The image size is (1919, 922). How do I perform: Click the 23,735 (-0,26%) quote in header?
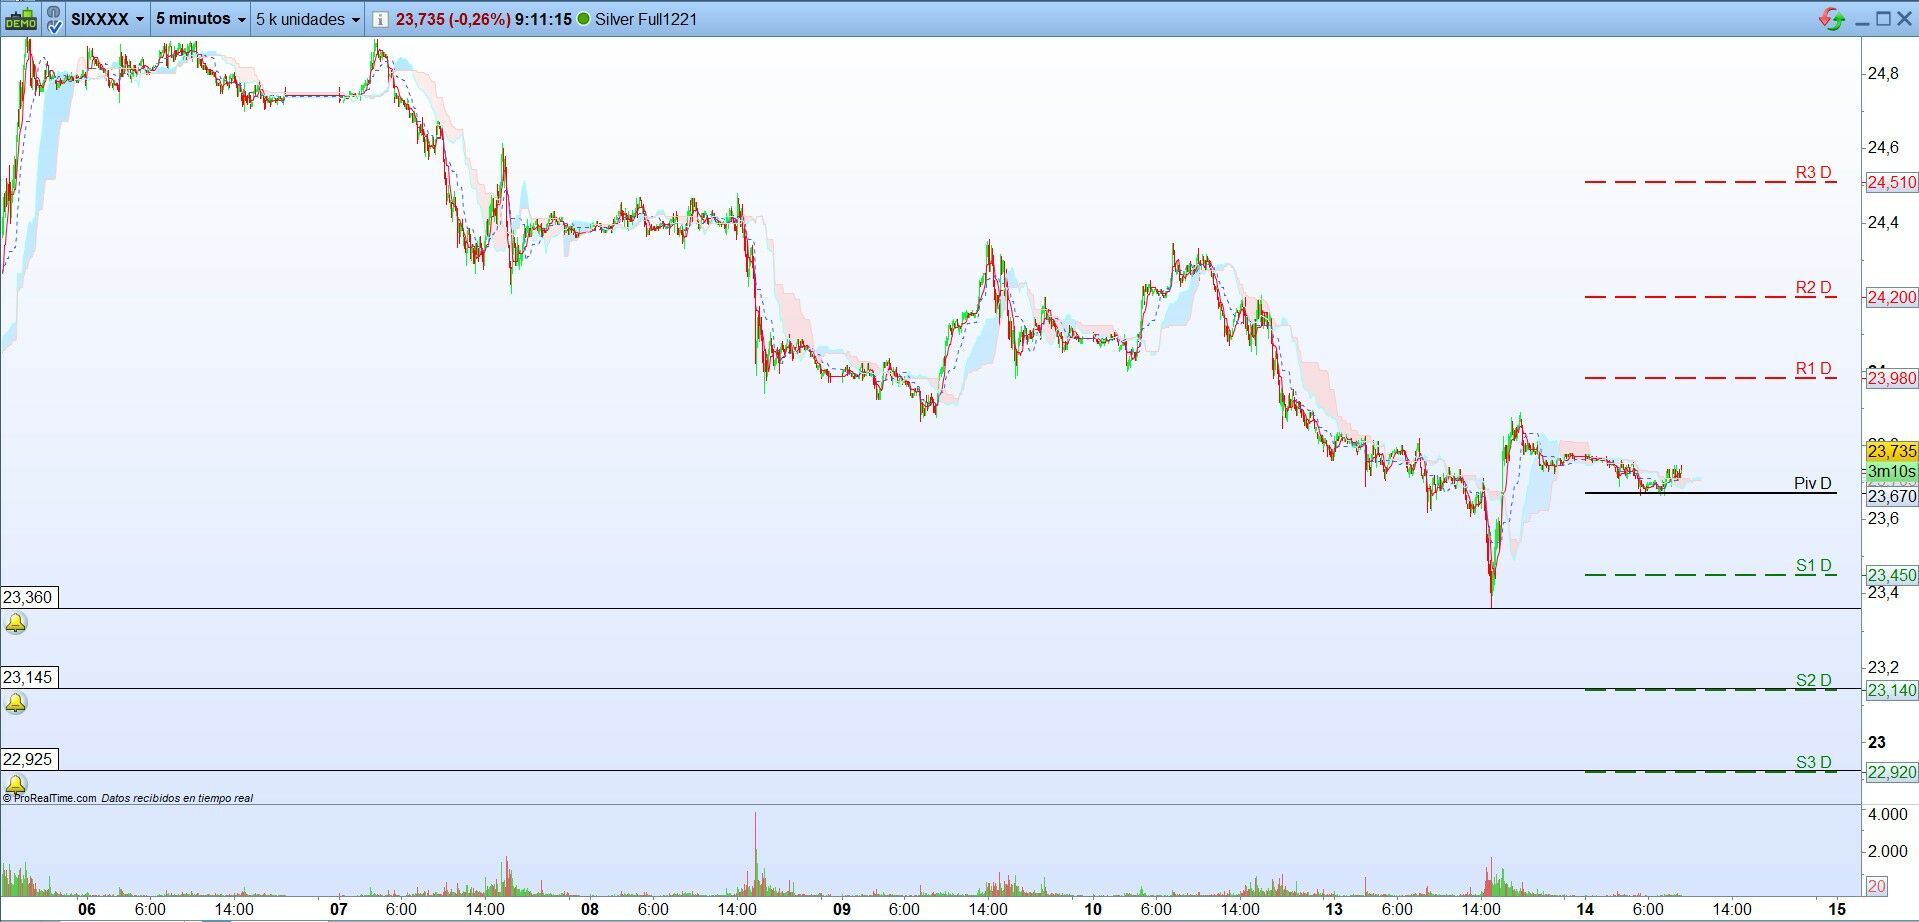coord(453,19)
